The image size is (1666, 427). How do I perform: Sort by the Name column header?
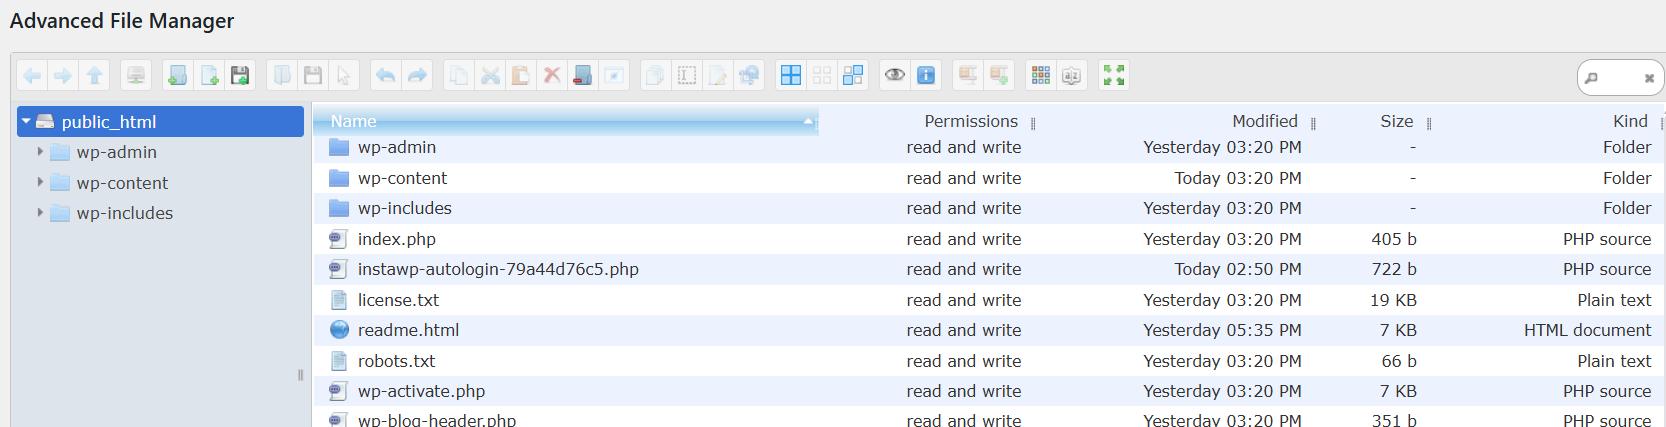tap(566, 121)
